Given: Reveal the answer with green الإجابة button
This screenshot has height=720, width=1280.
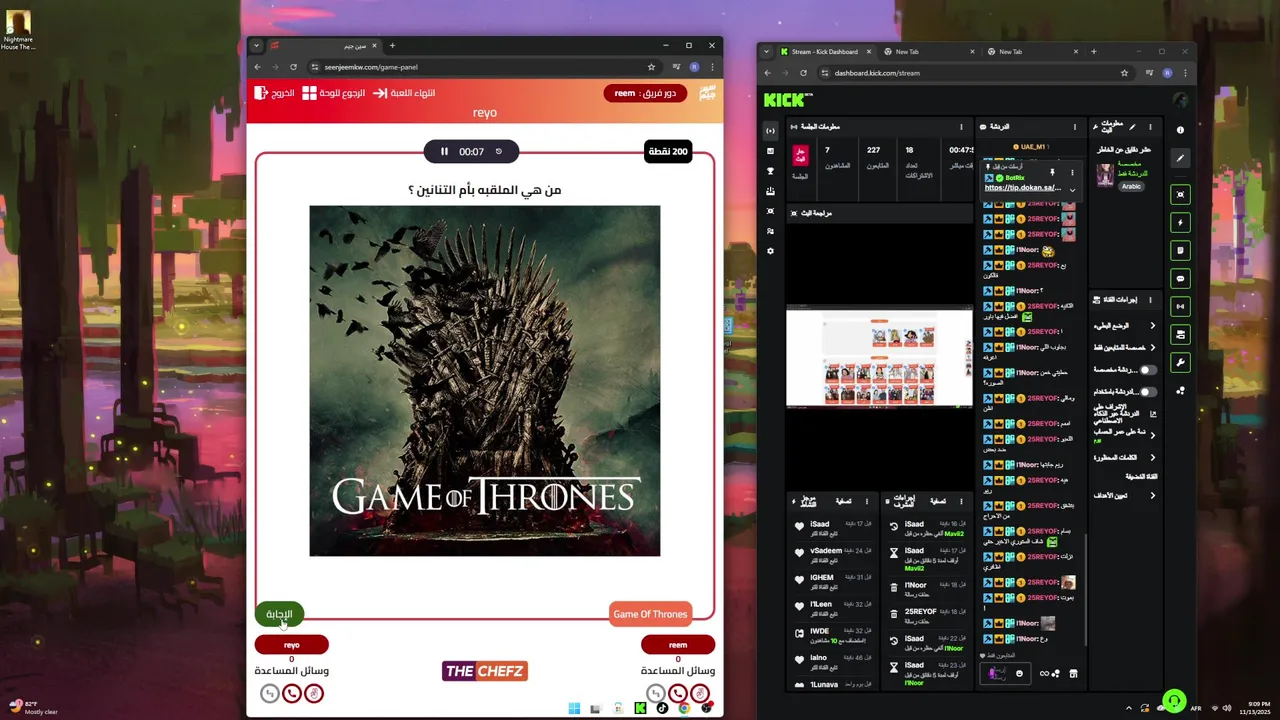Looking at the screenshot, I should point(279,614).
